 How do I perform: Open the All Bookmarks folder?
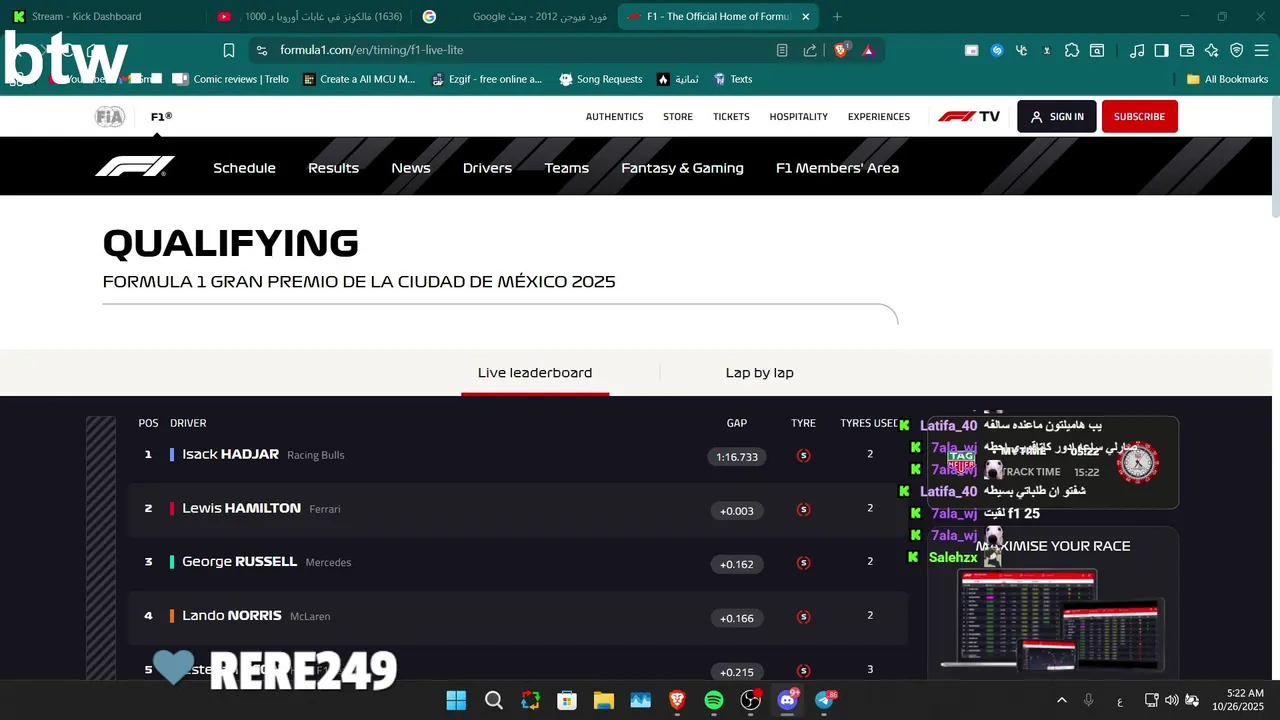point(1227,79)
